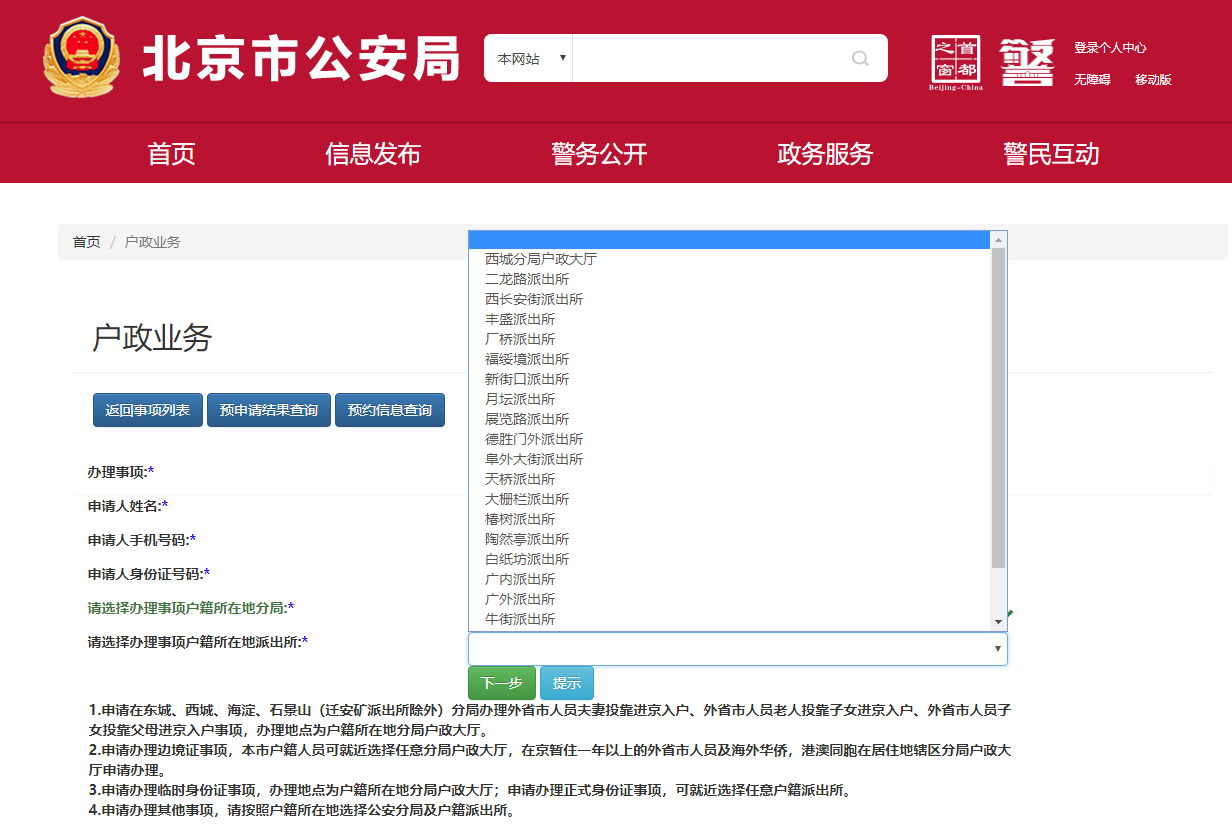Screen dimensions: 1232x834
Task: Open the 警务公开 navigation menu
Action: (599, 153)
